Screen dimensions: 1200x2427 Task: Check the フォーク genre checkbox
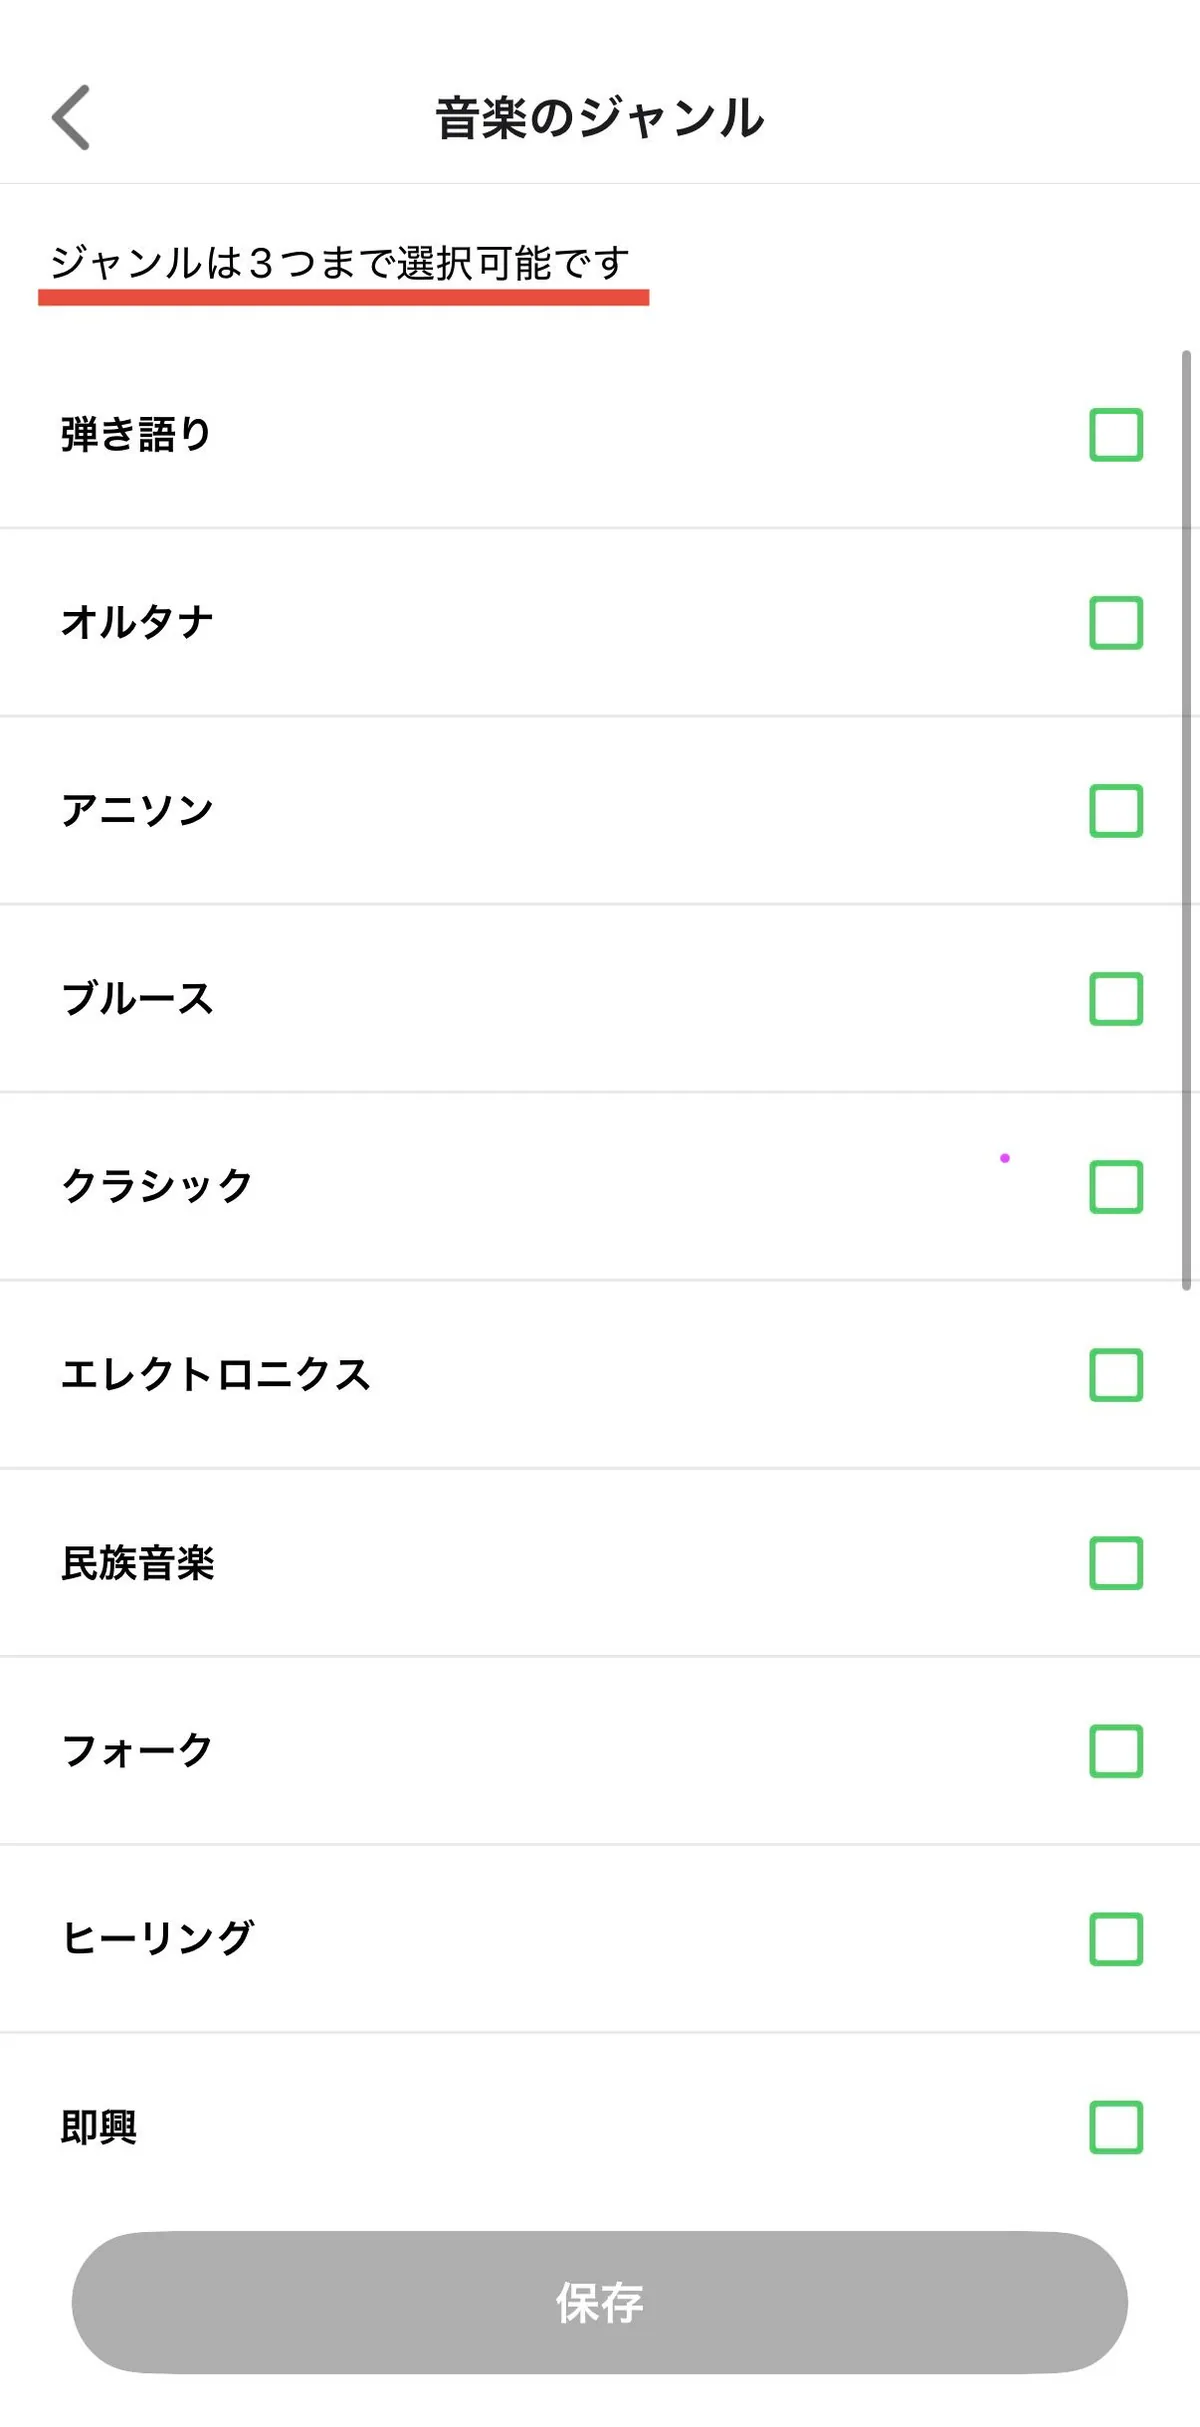pos(1116,1750)
